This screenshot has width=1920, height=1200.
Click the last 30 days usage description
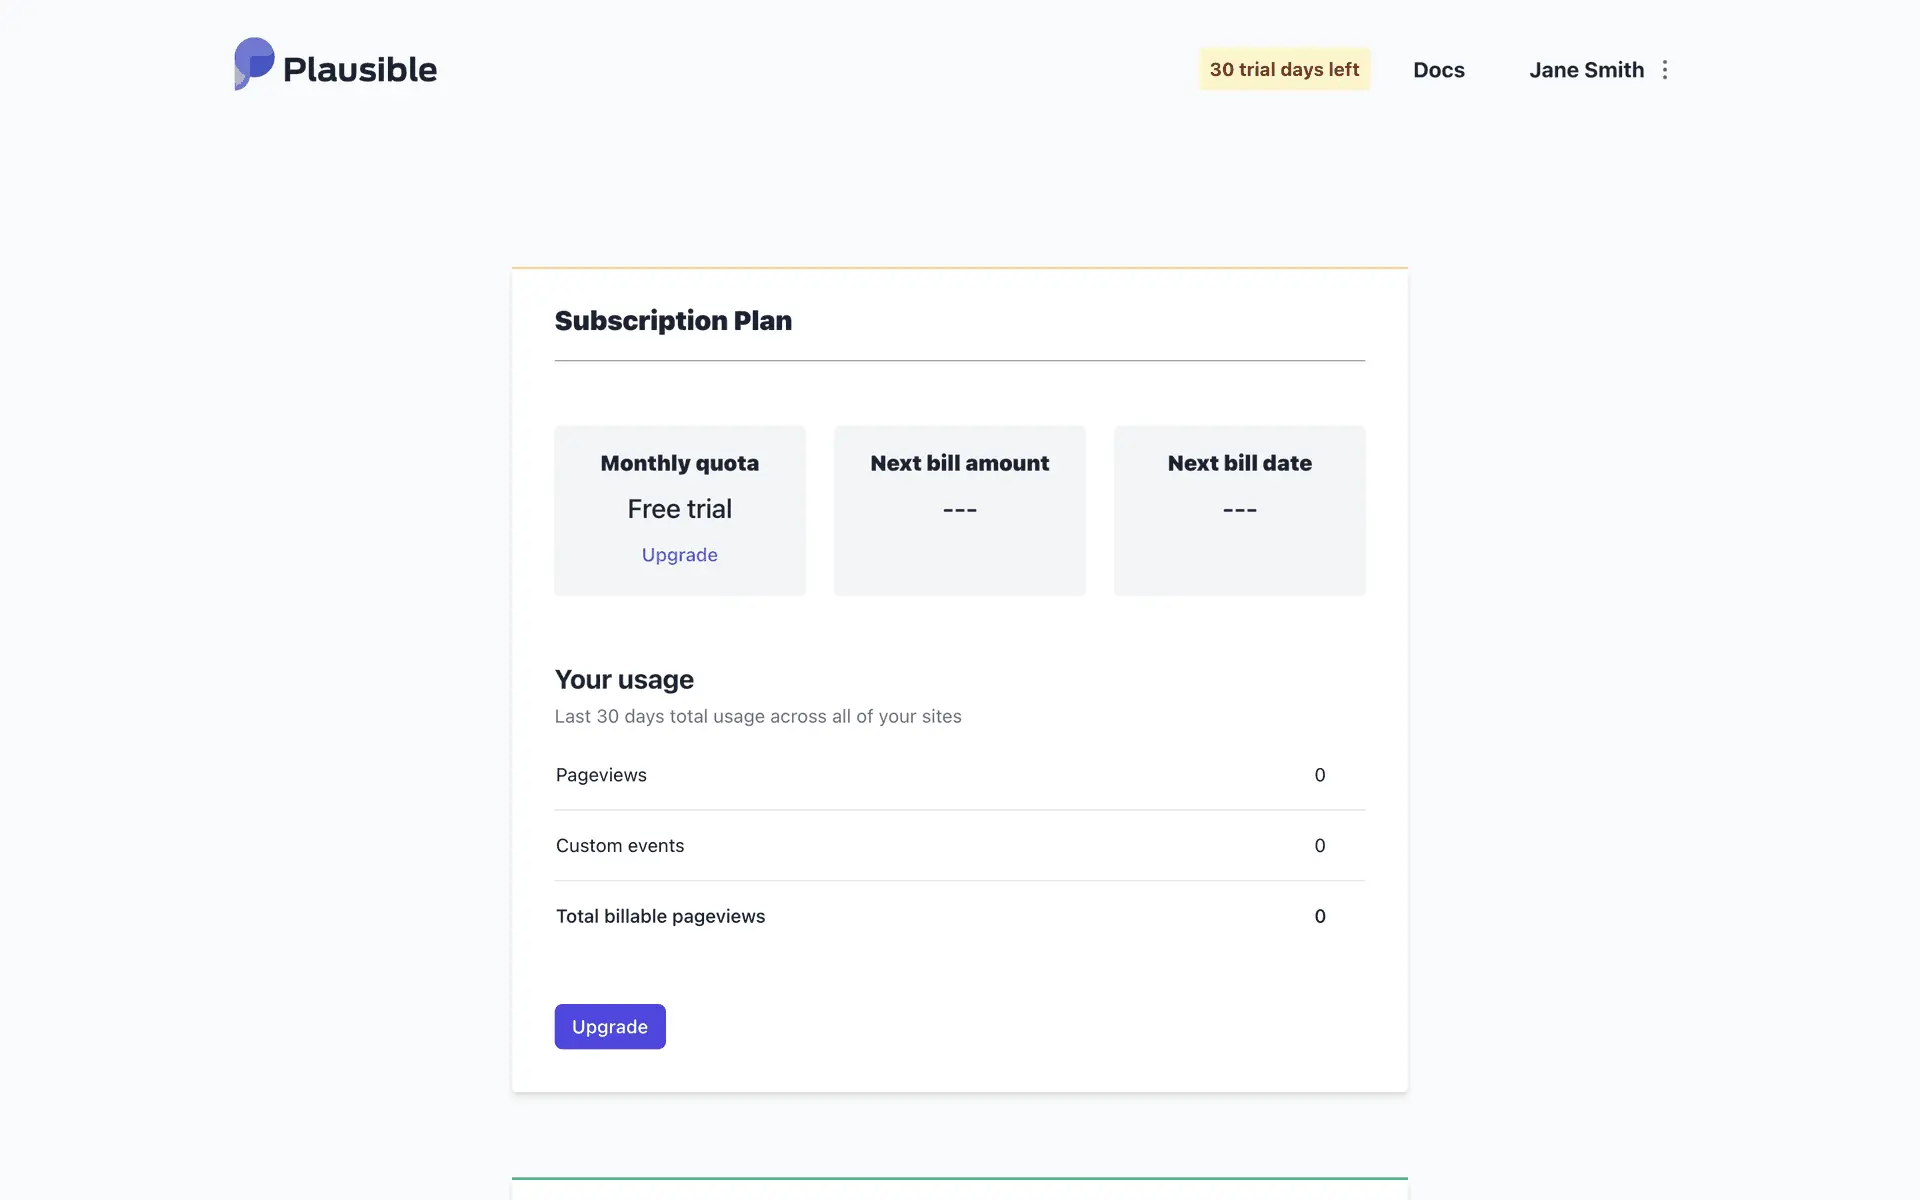tap(757, 717)
